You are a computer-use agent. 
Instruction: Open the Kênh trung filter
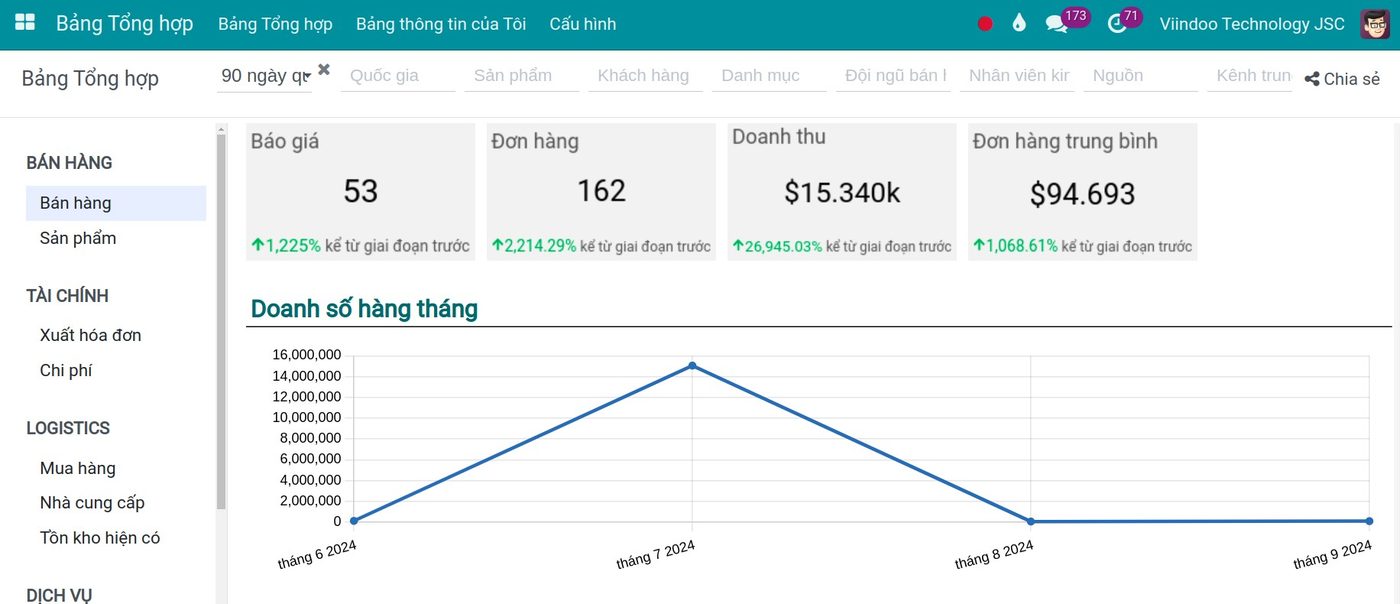(x=1252, y=76)
